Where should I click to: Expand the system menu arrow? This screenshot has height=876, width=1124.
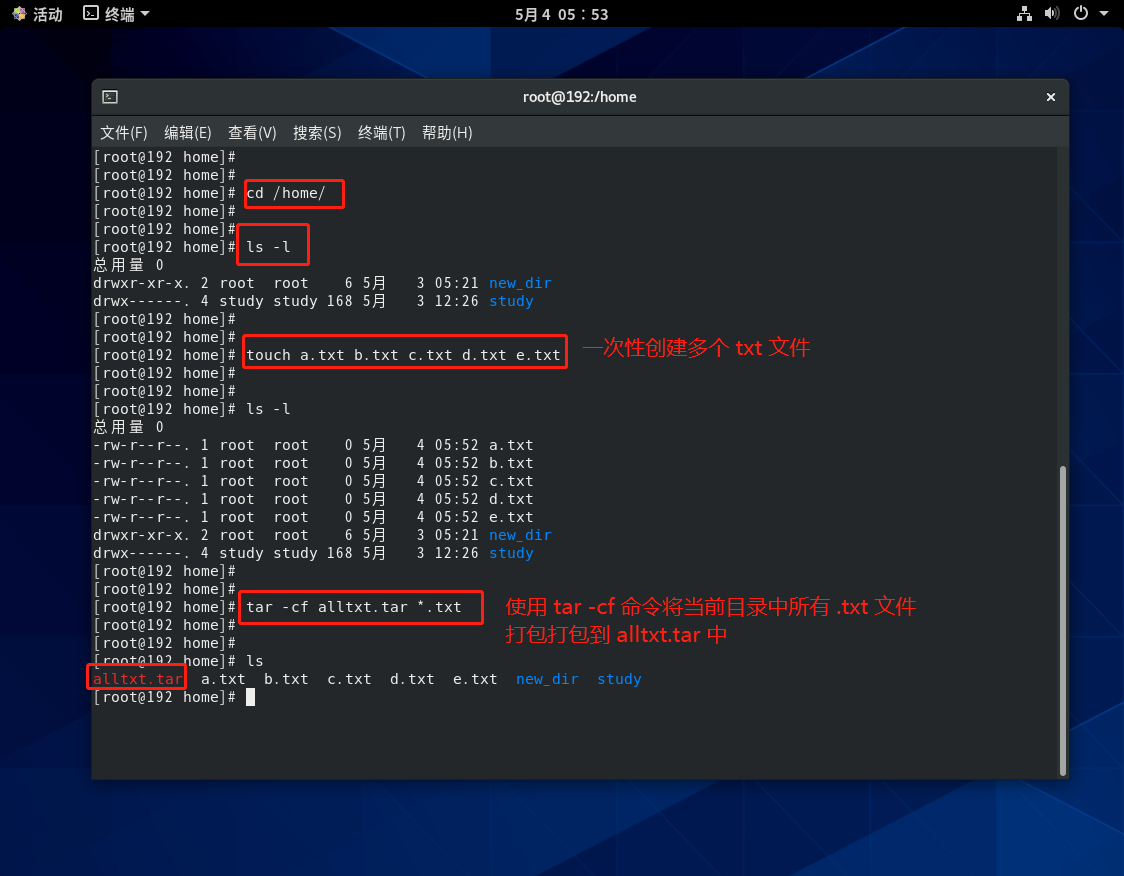click(1104, 14)
